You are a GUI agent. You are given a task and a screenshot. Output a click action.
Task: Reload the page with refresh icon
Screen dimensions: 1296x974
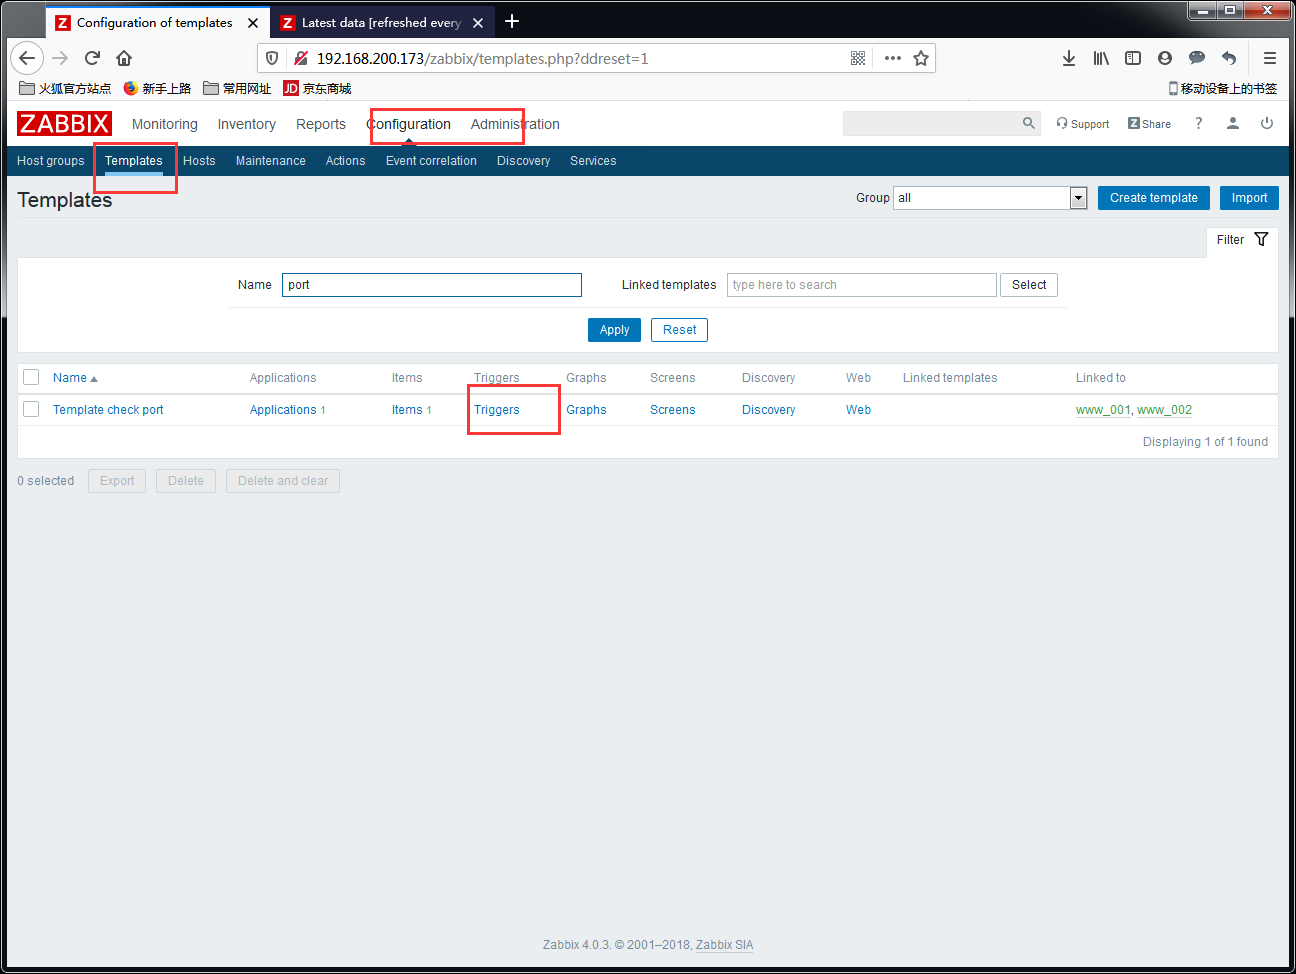(92, 58)
